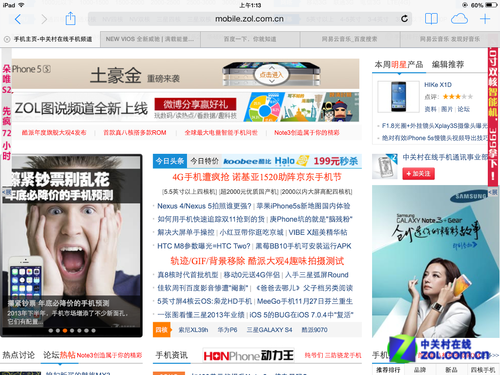Open headline 4G手机遭疯抢 诺基亚1520助阵京东手机节
The image size is (500, 375).
(257, 177)
